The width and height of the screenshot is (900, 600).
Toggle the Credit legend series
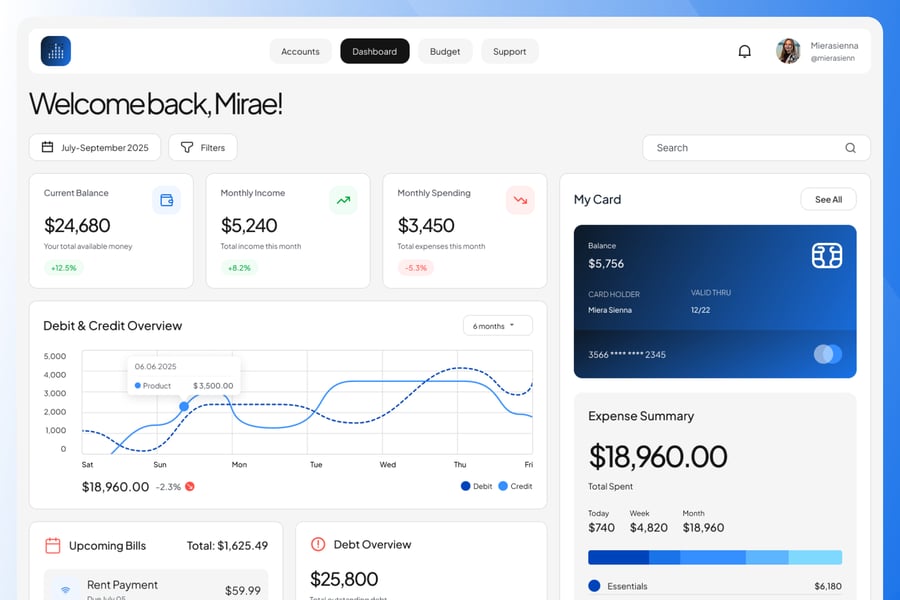point(514,486)
